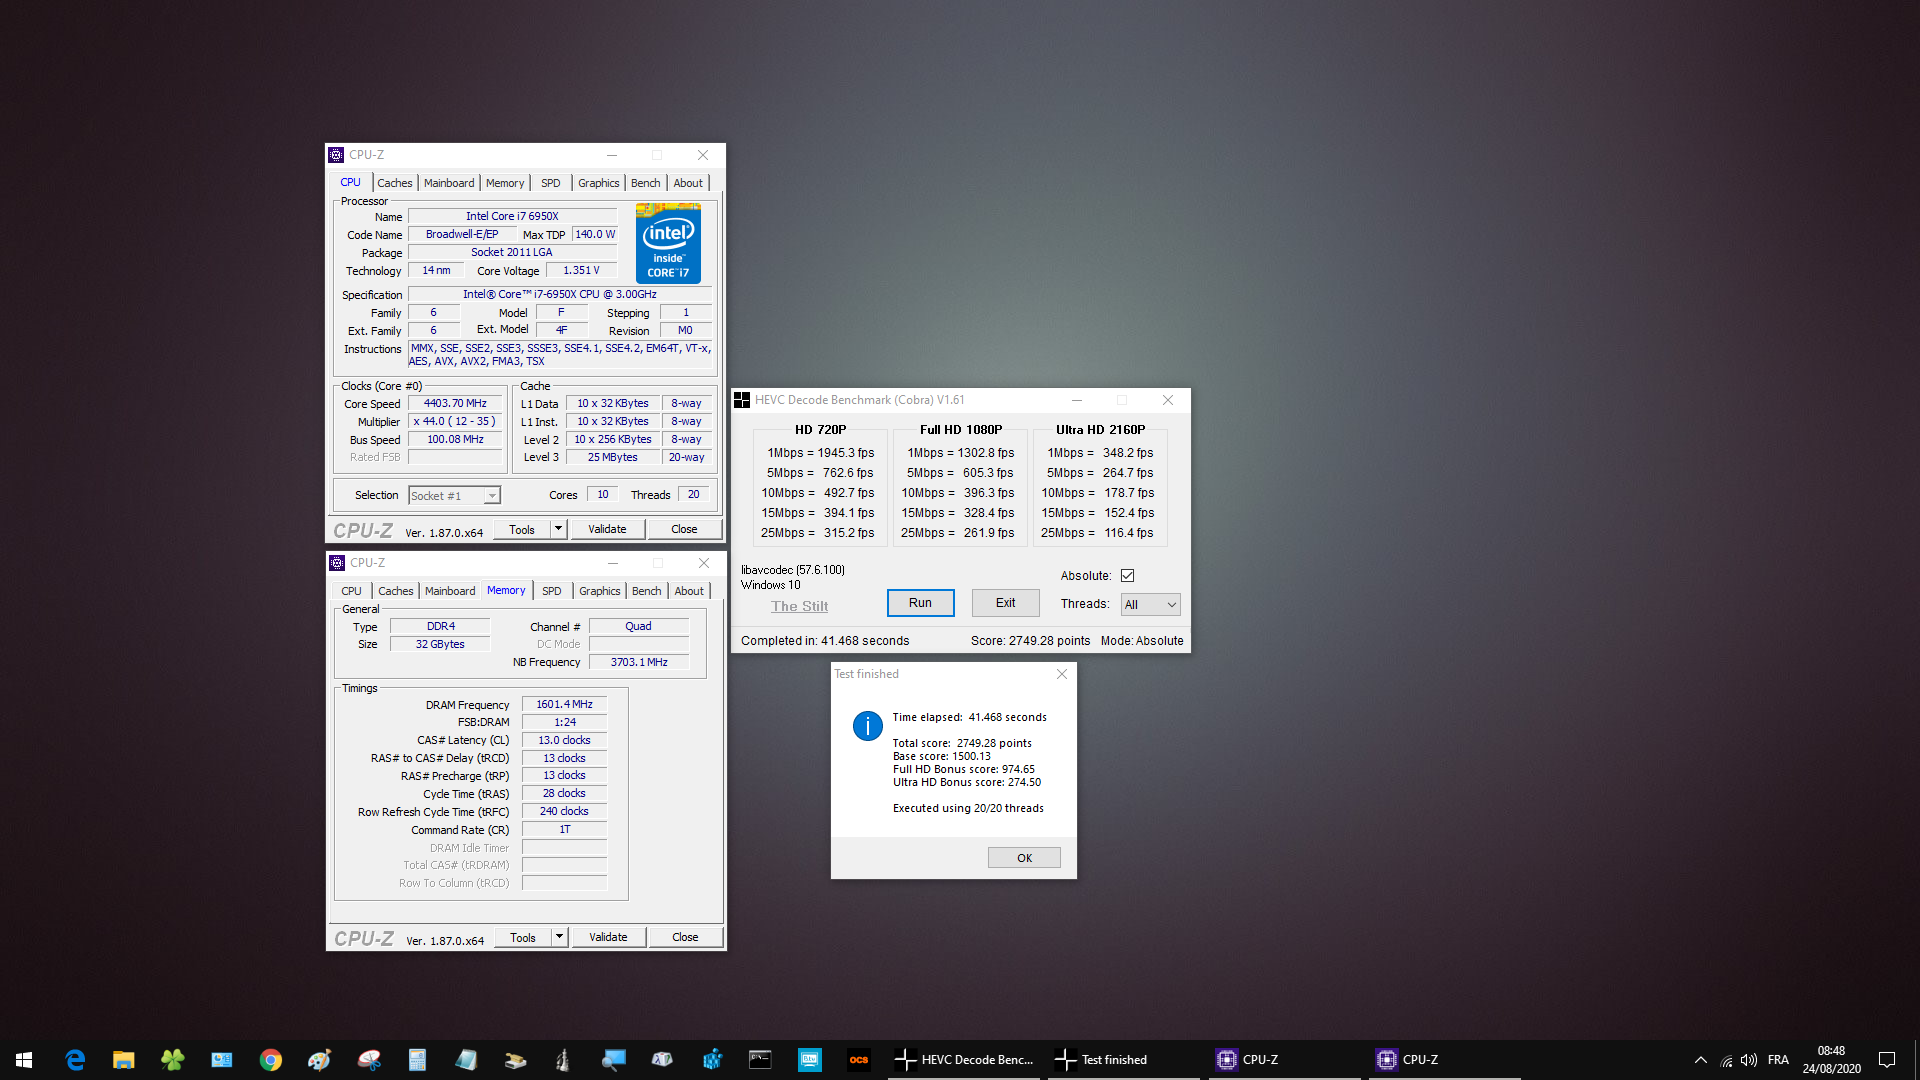
Task: Click the Name field Intel Core i7 6950X
Action: [512, 216]
